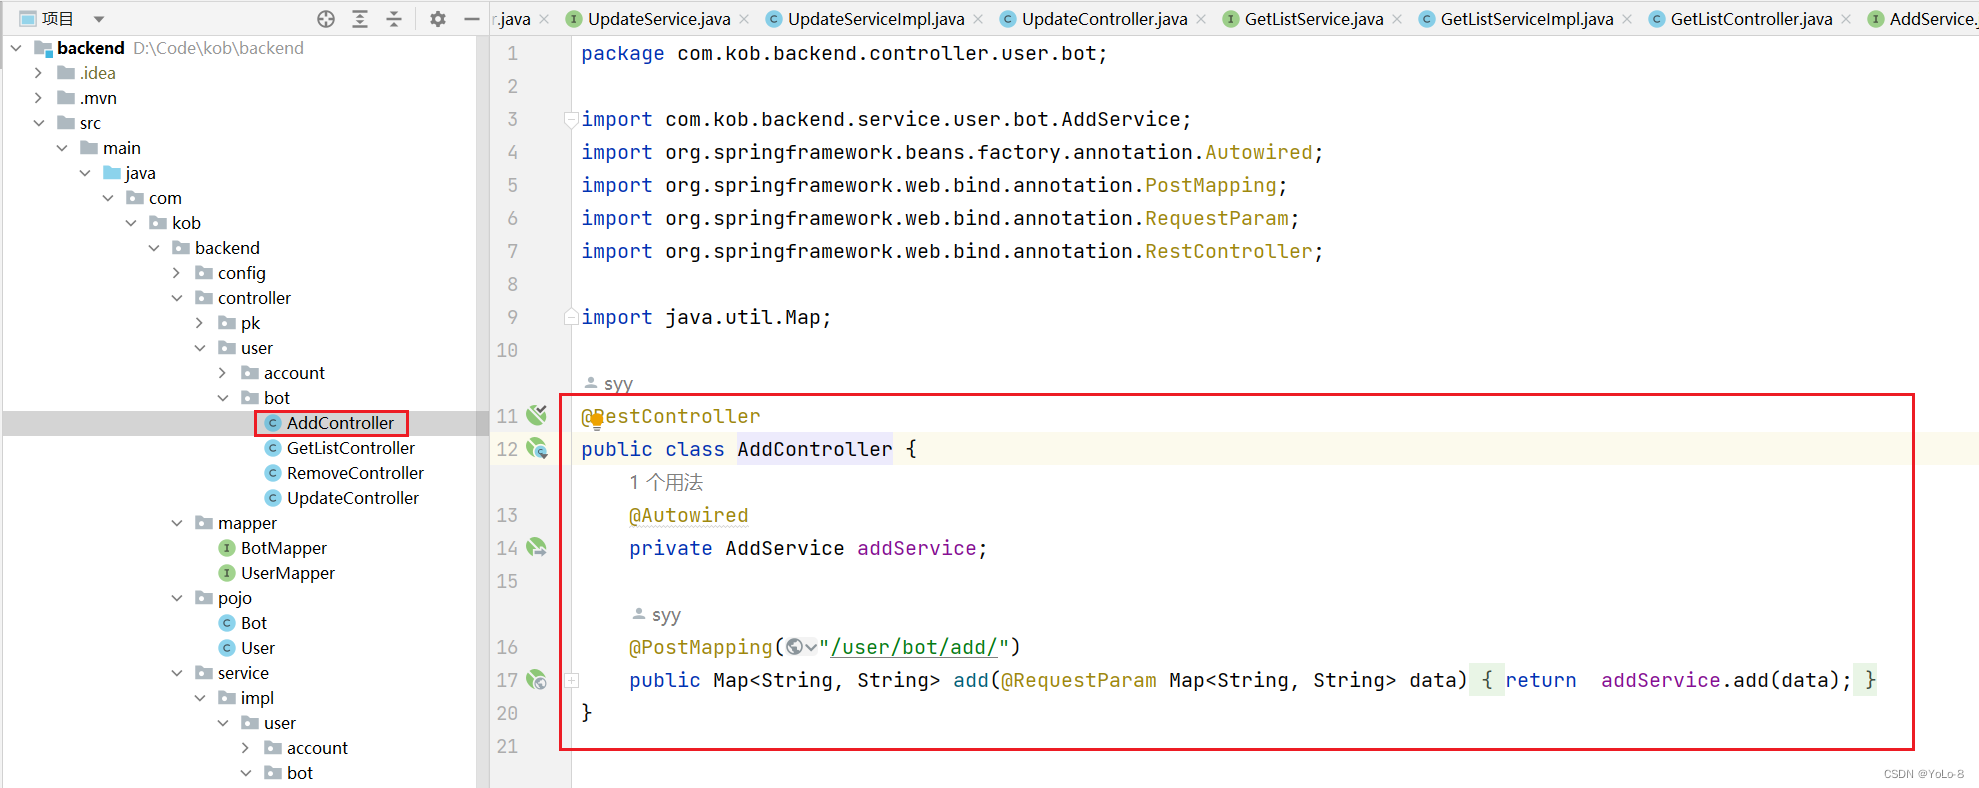1979x788 pixels.
Task: Close the UpdateService.java tab
Action: [744, 19]
